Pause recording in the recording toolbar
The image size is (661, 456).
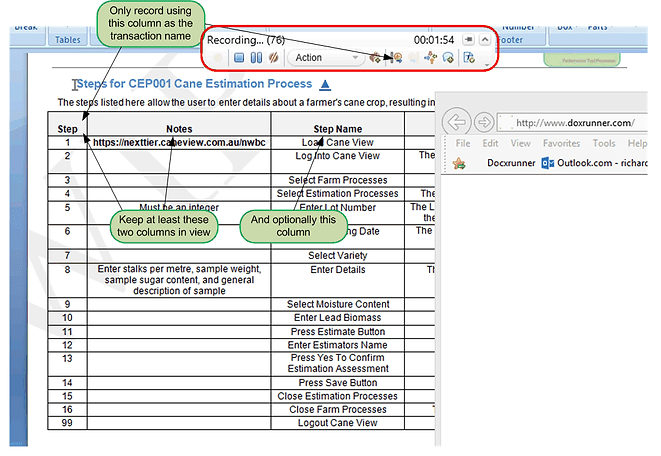(256, 58)
